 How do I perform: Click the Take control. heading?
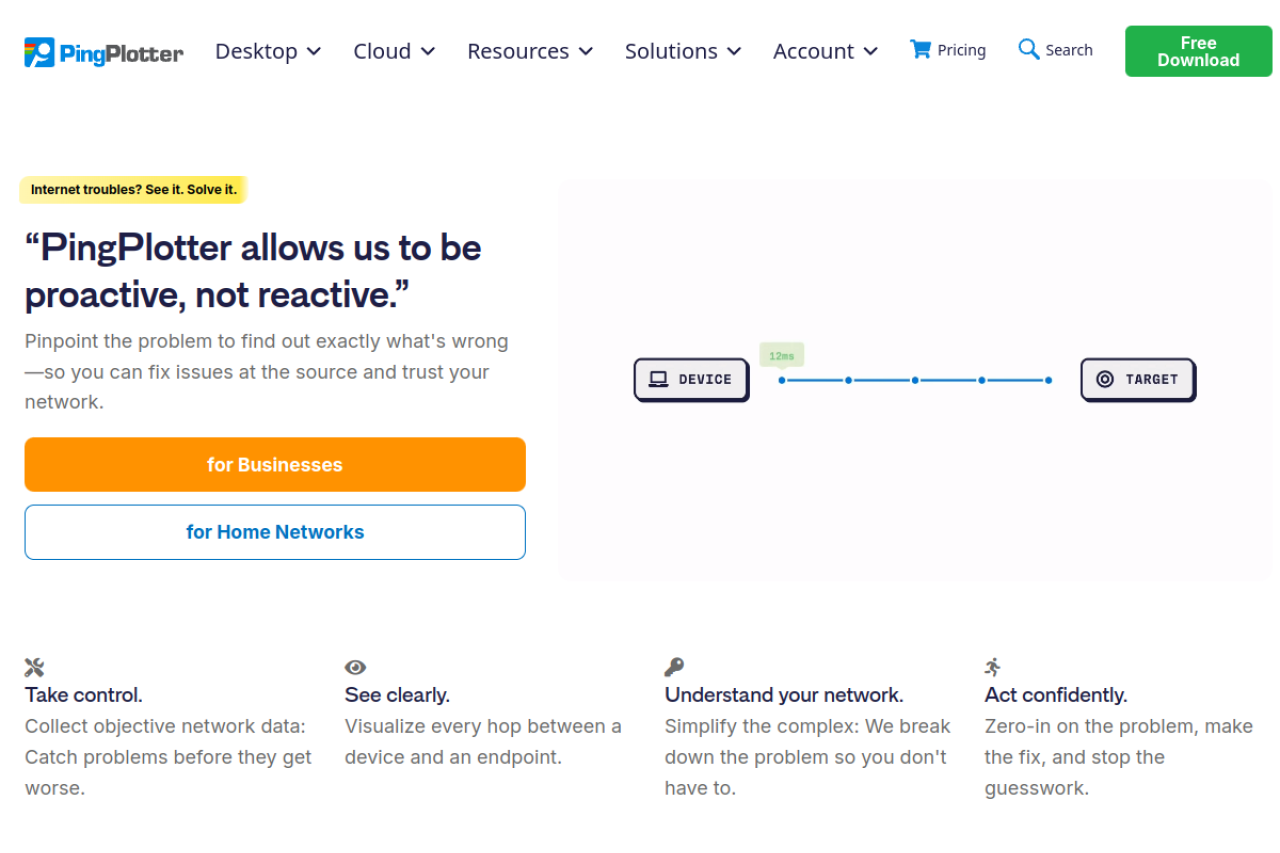coord(84,694)
